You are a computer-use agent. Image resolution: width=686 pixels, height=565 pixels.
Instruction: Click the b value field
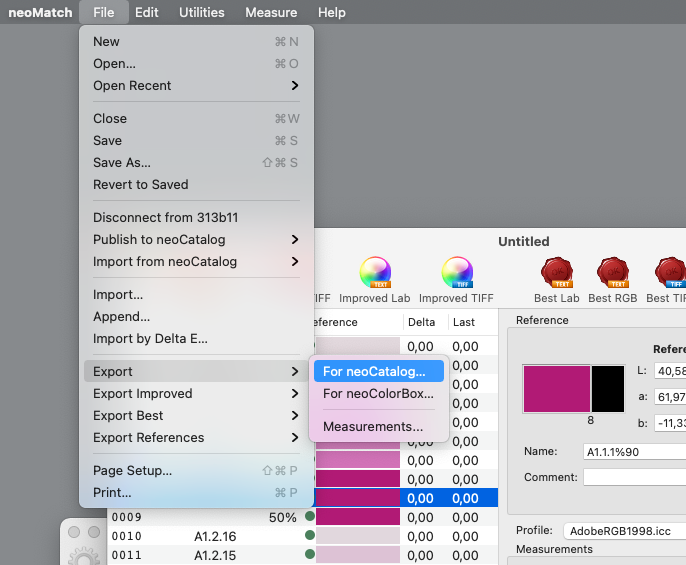click(670, 423)
